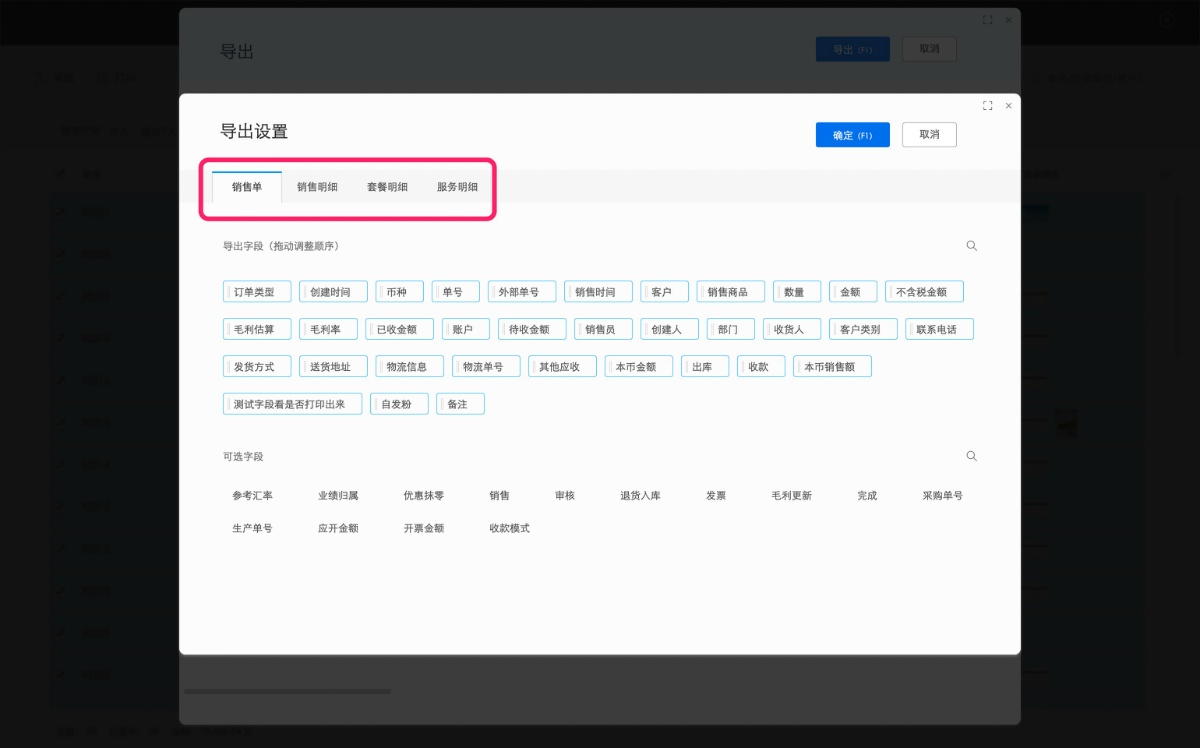1200x748 pixels.
Task: Add optional field 开票金额
Action: coord(424,528)
